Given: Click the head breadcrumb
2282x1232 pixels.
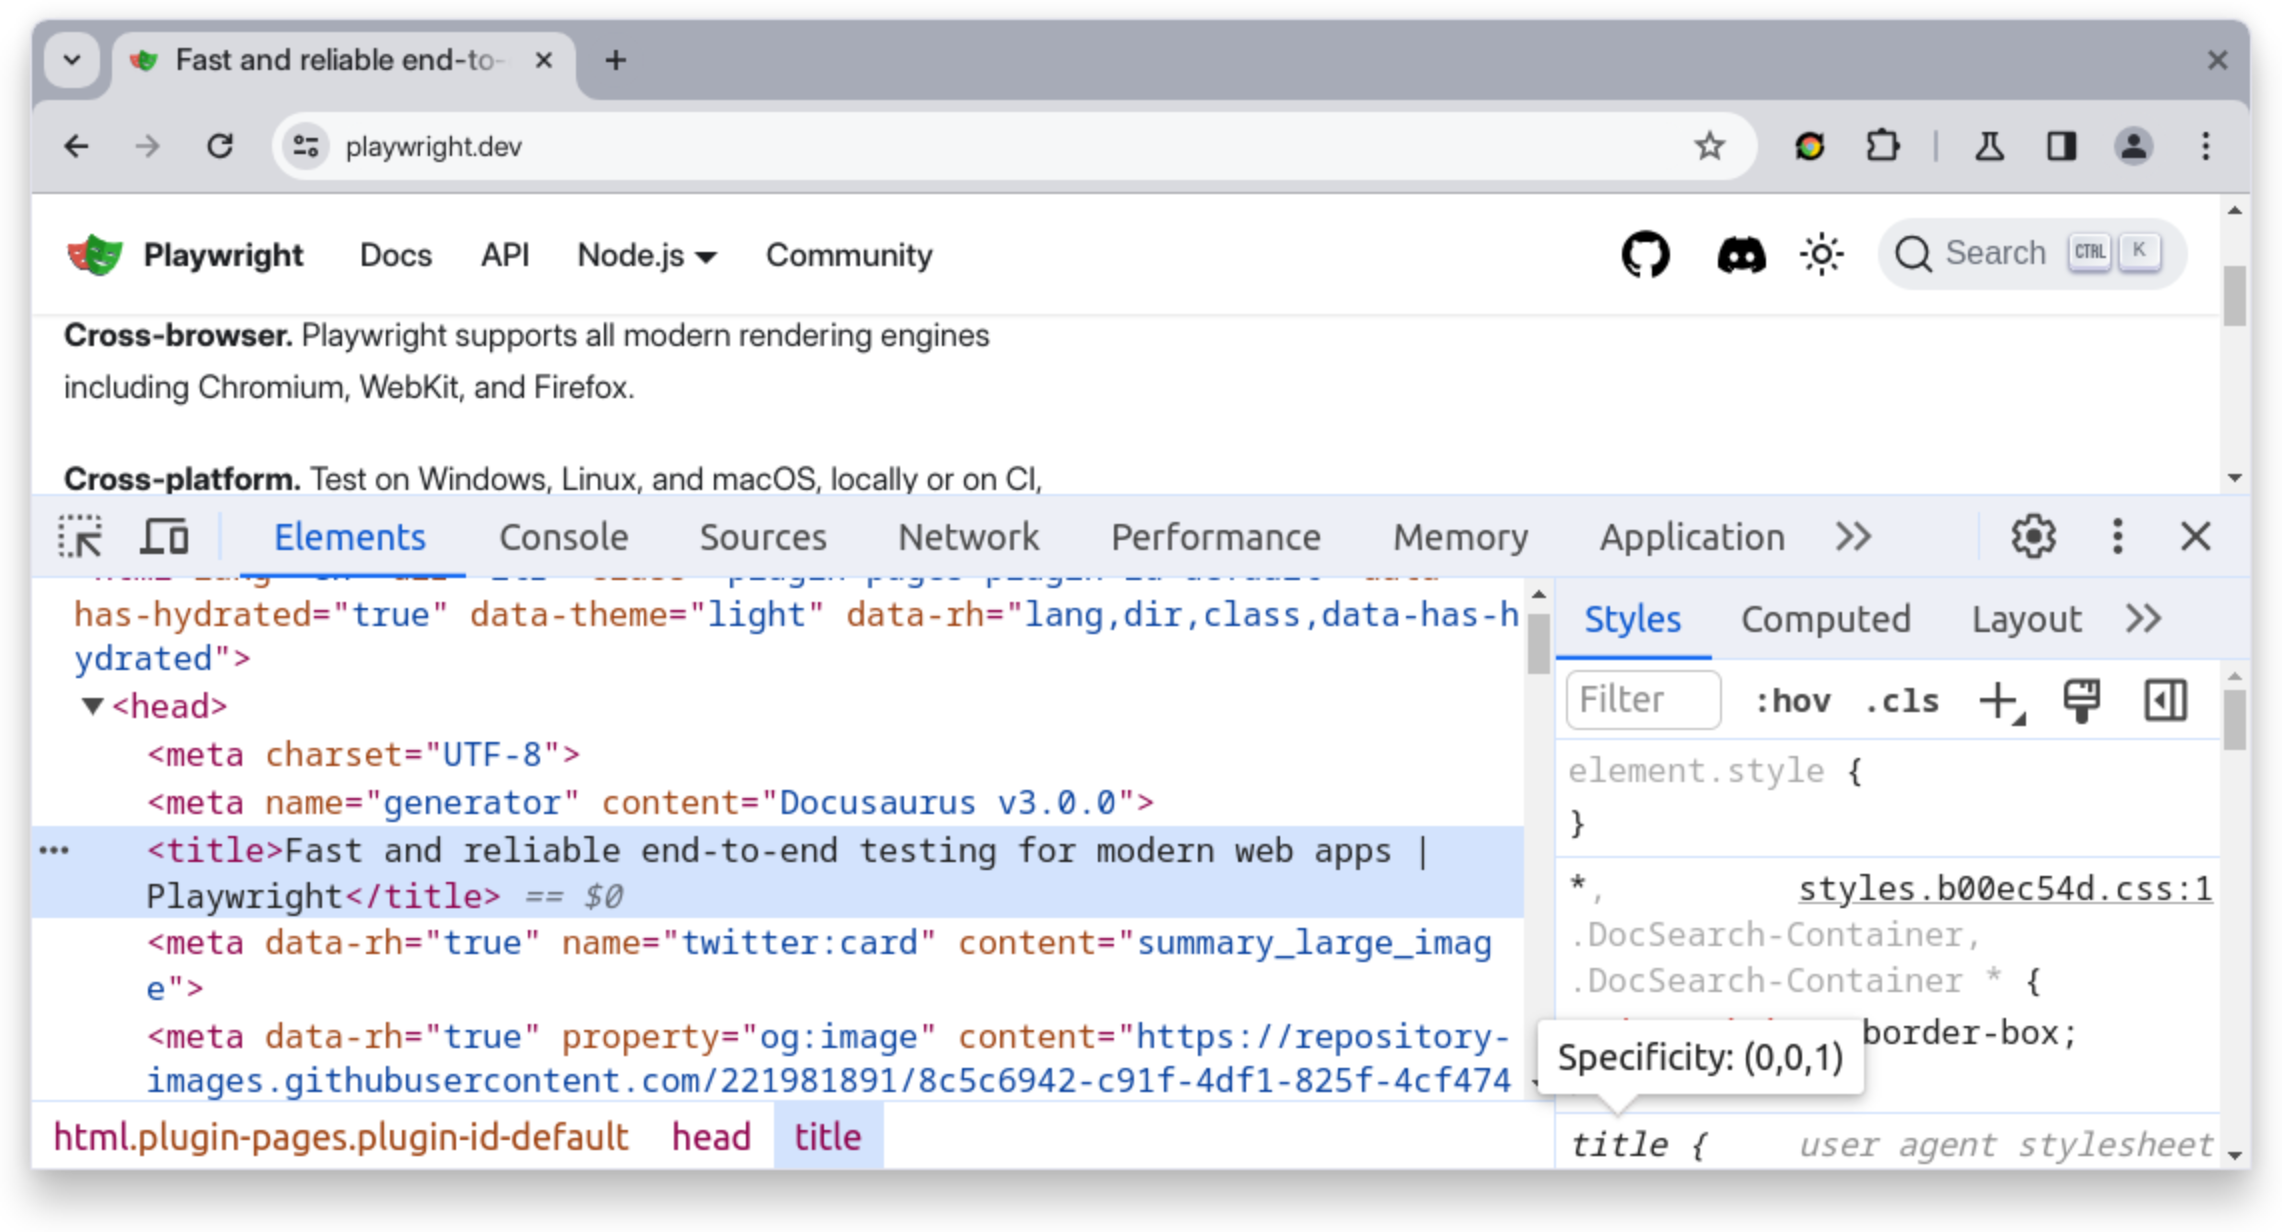Looking at the screenshot, I should (711, 1137).
